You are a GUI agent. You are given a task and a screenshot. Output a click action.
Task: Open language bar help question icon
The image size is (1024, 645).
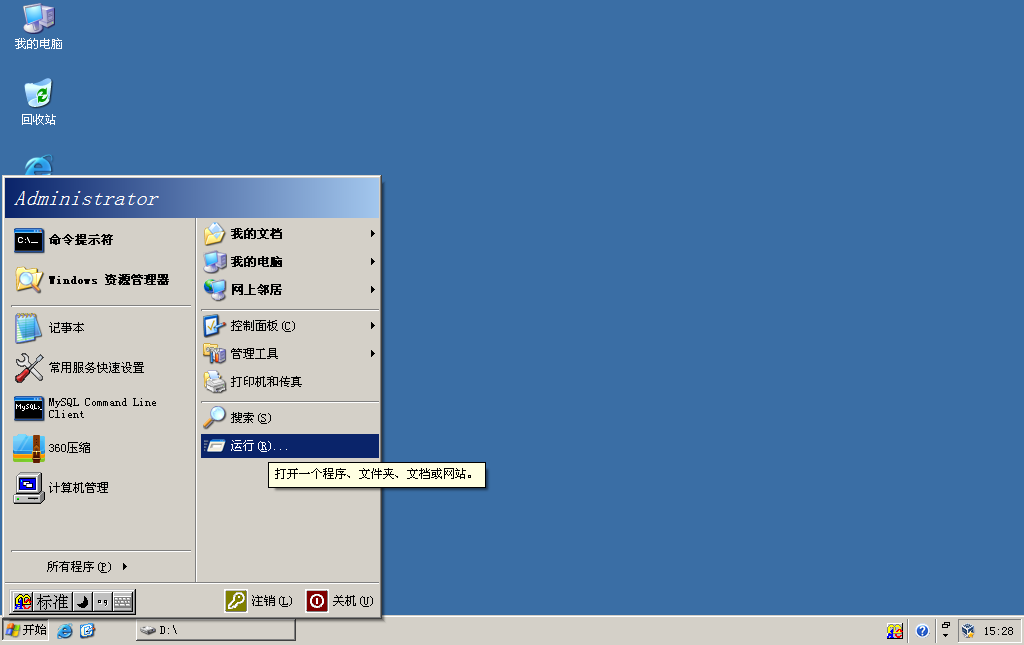[922, 631]
